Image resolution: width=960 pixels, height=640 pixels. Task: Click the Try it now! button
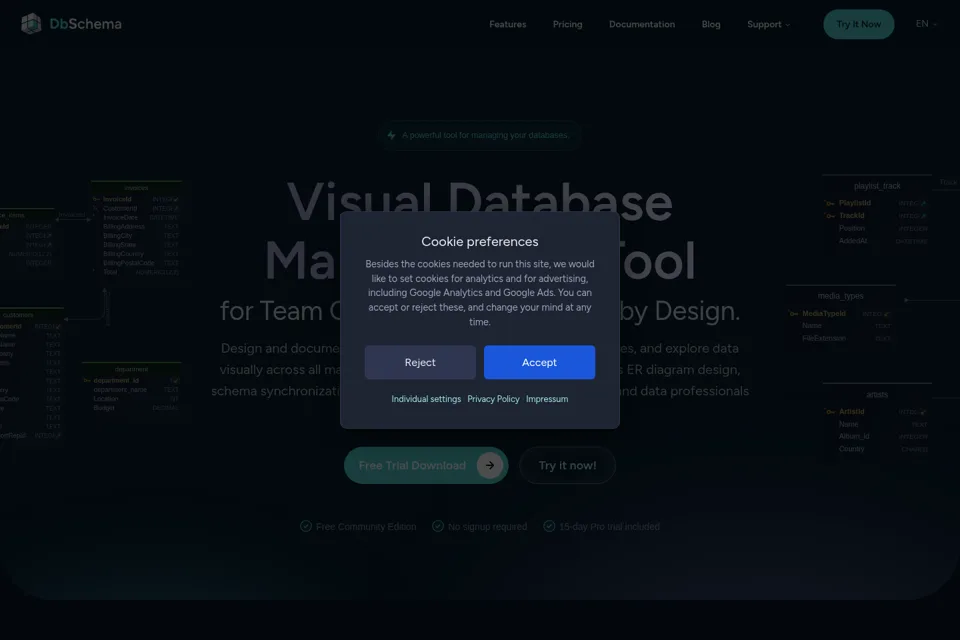pyautogui.click(x=568, y=465)
